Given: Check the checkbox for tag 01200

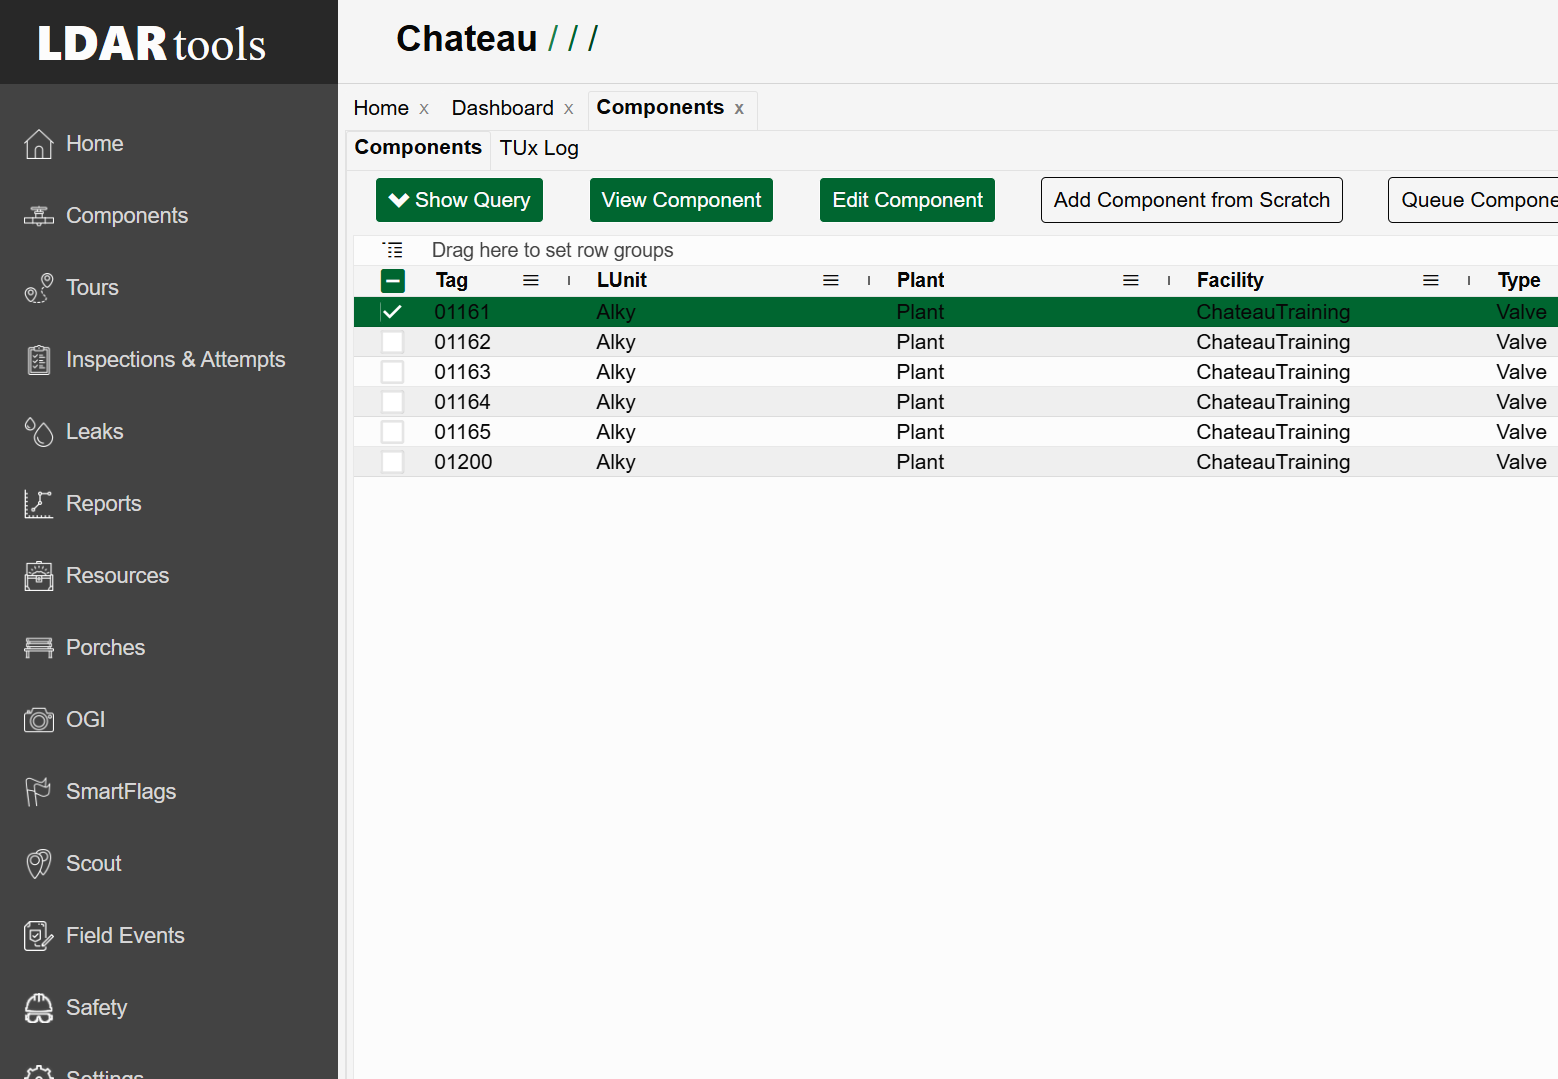Looking at the screenshot, I should click(x=392, y=462).
